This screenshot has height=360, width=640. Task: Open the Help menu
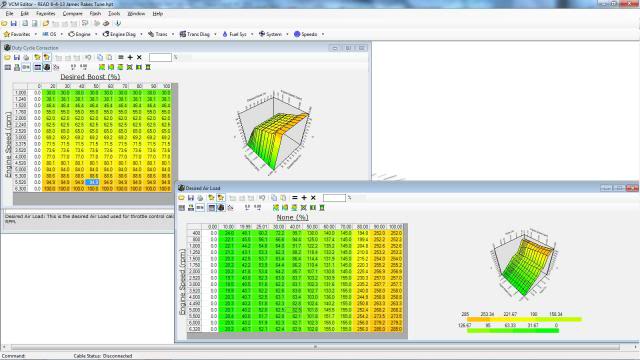(158, 13)
